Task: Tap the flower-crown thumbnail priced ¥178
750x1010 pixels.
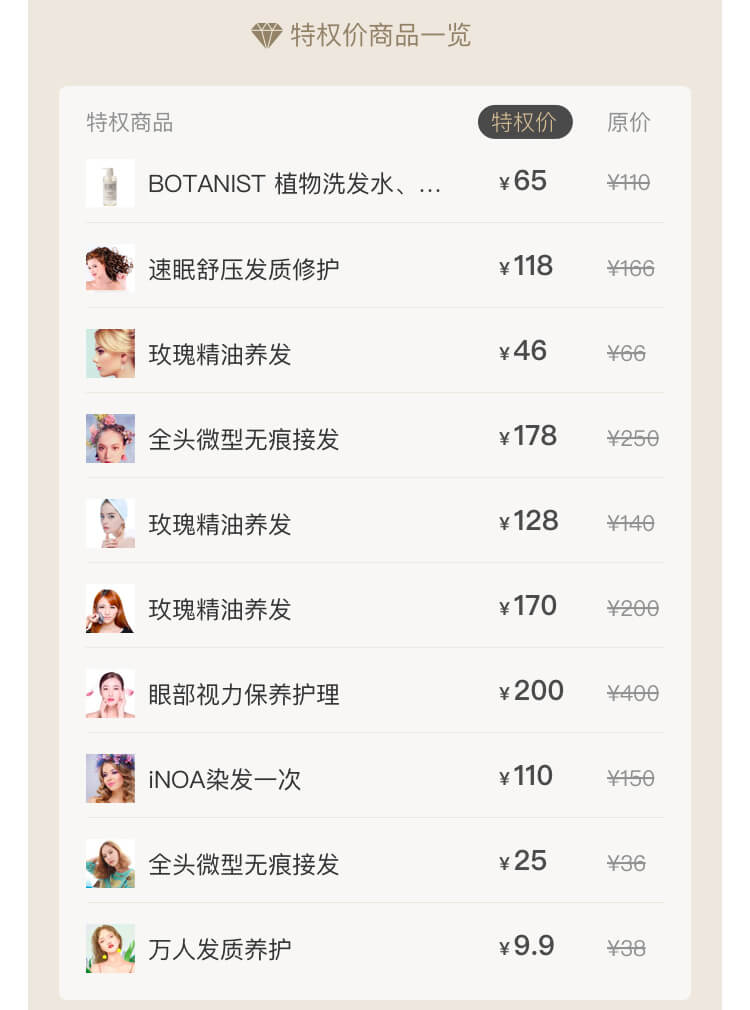Action: [x=110, y=439]
